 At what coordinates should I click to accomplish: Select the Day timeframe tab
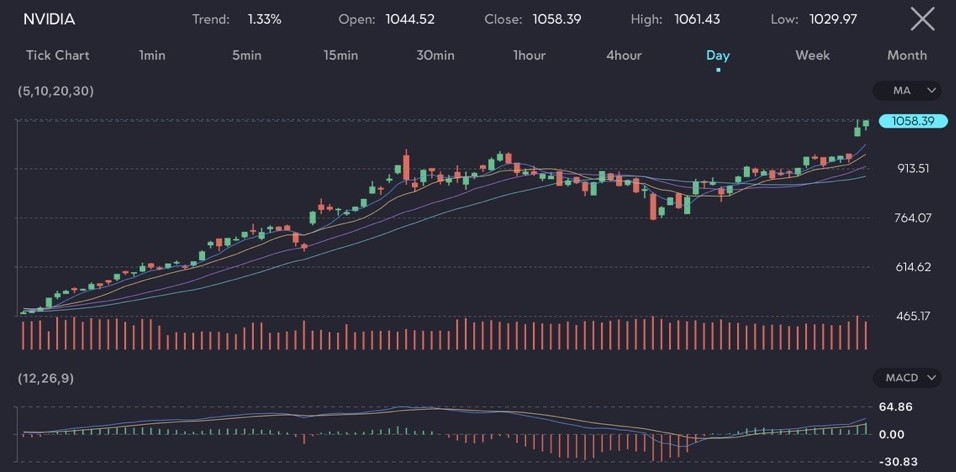[x=717, y=55]
